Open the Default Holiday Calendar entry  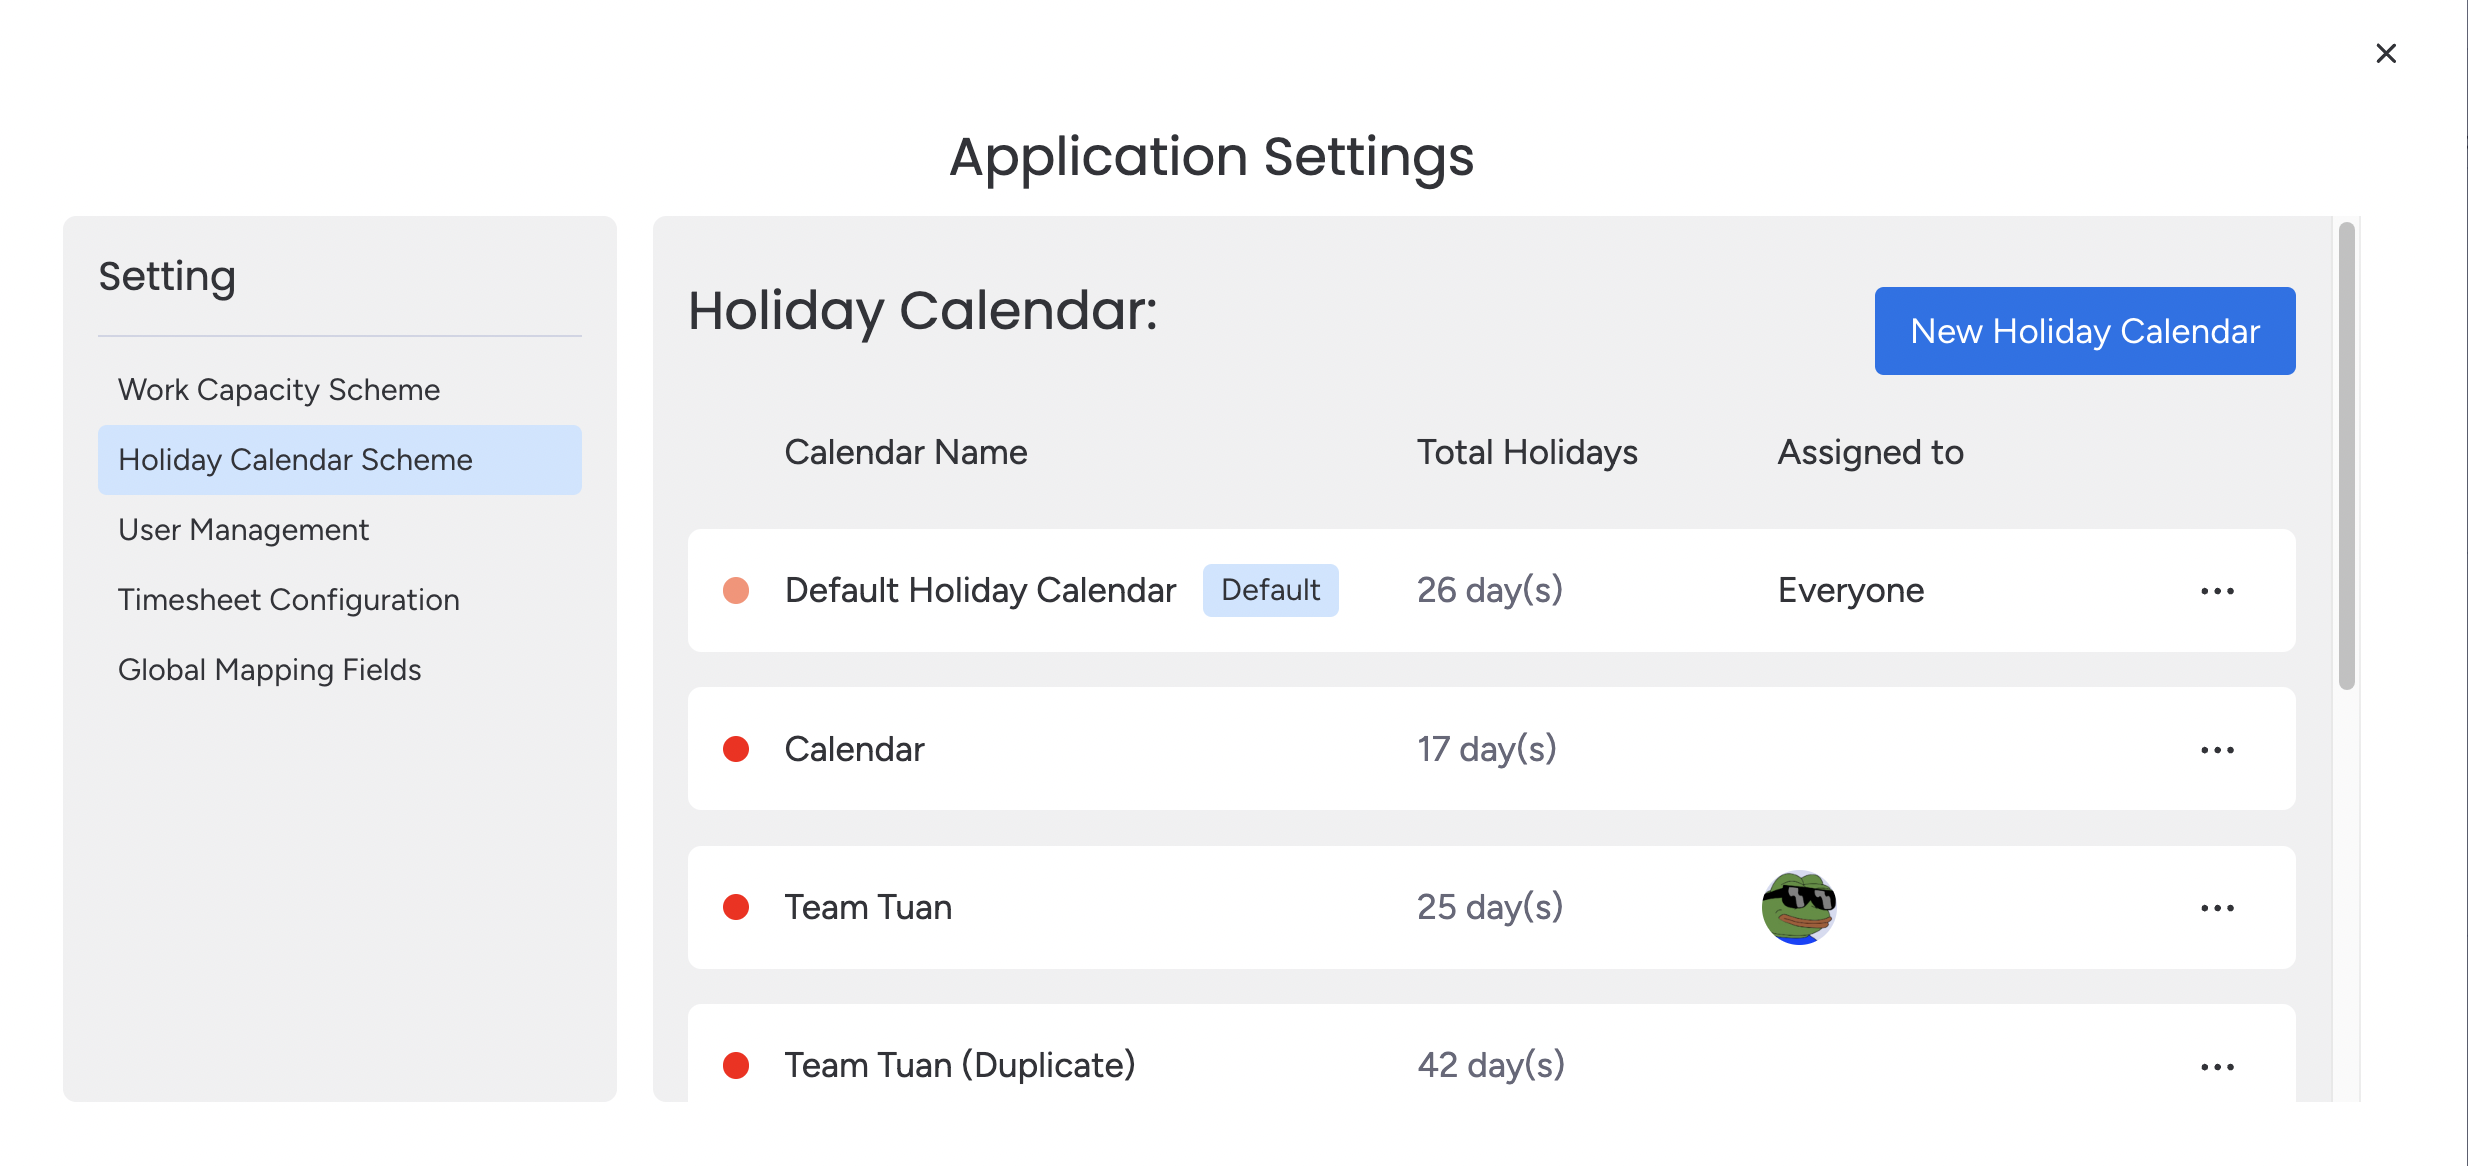click(980, 591)
